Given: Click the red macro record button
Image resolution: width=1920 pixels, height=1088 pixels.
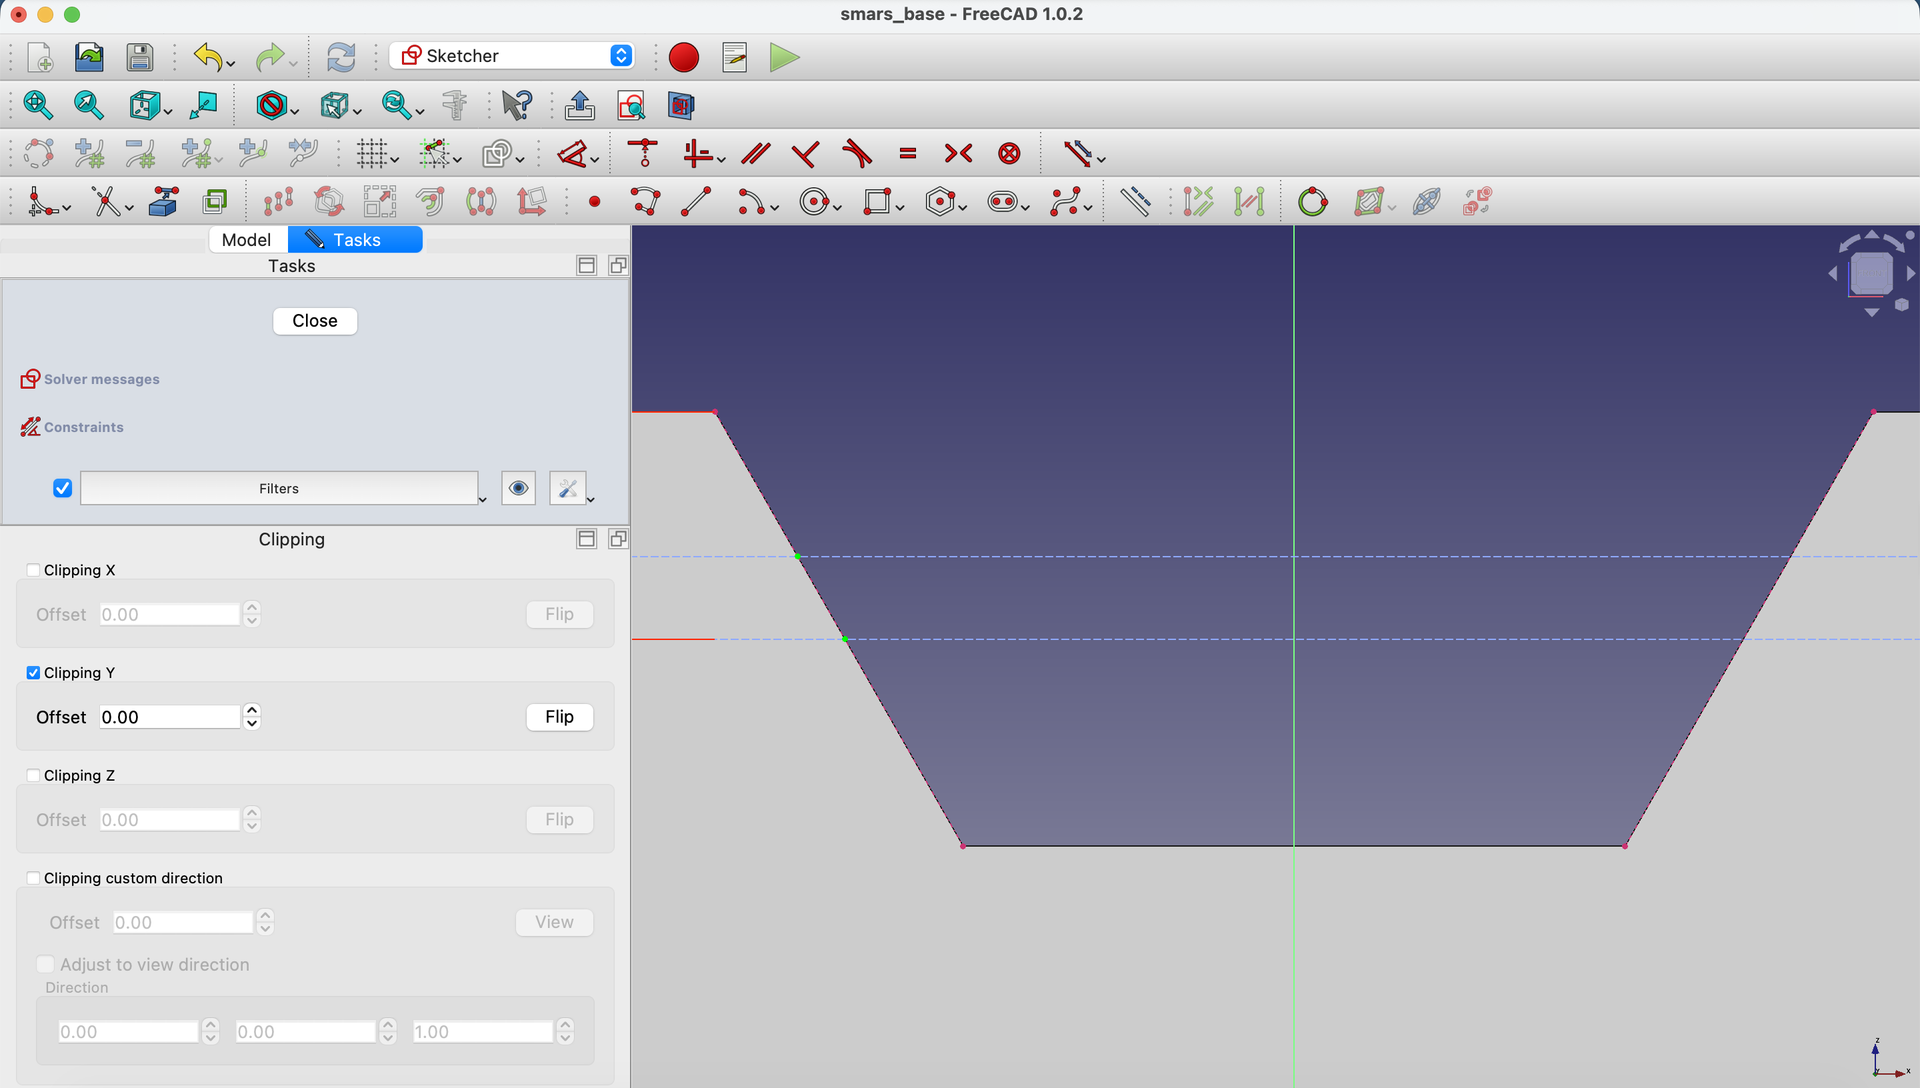Looking at the screenshot, I should (684, 57).
